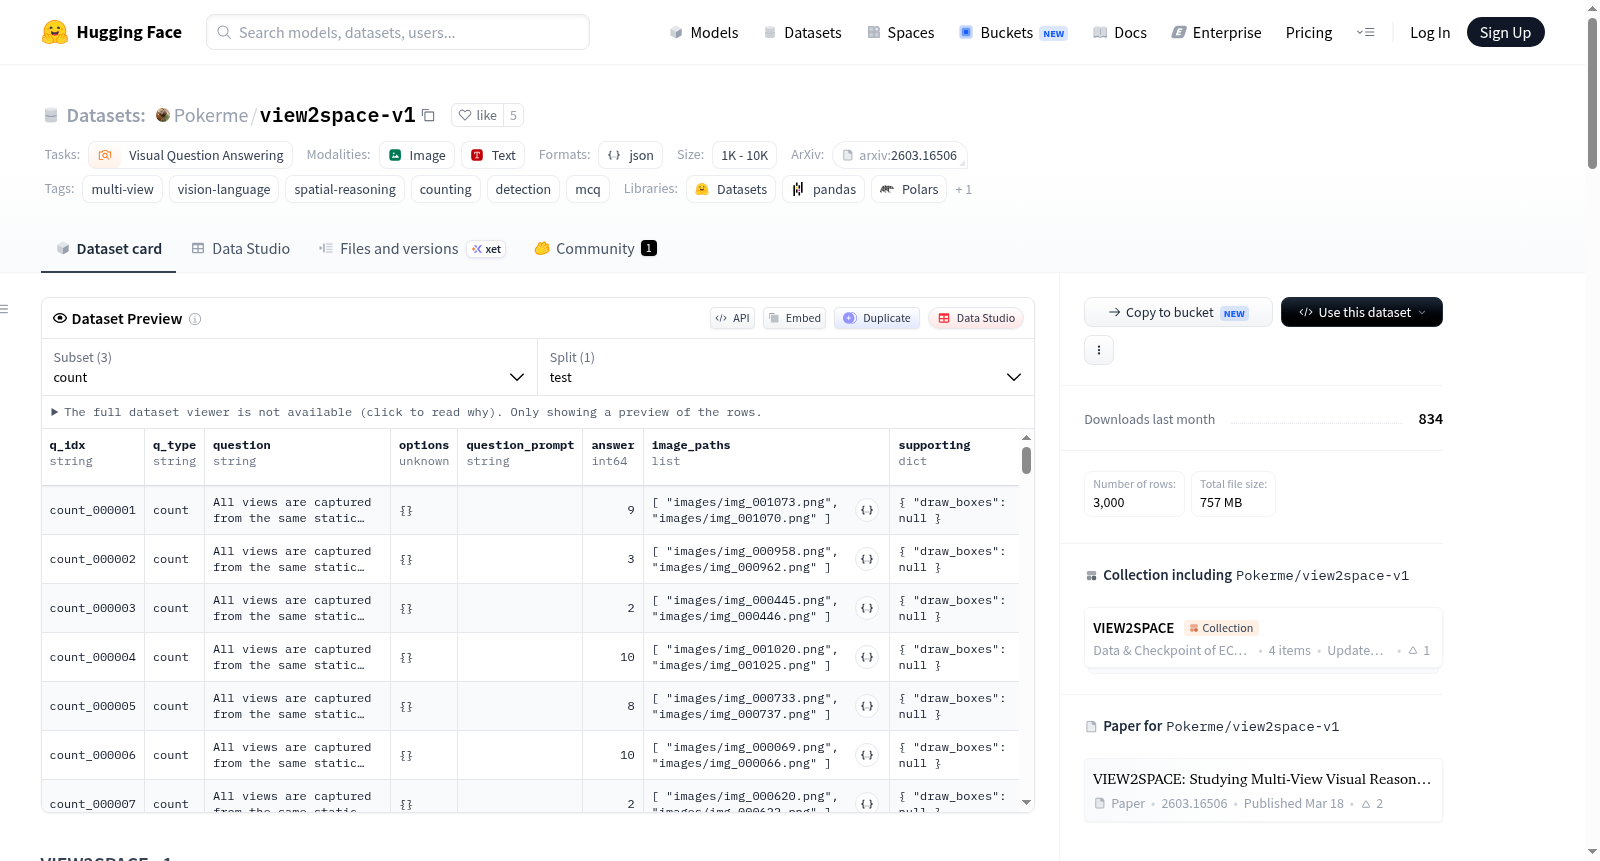The image size is (1600, 861).
Task: Click the Pokerme author link
Action: (211, 115)
